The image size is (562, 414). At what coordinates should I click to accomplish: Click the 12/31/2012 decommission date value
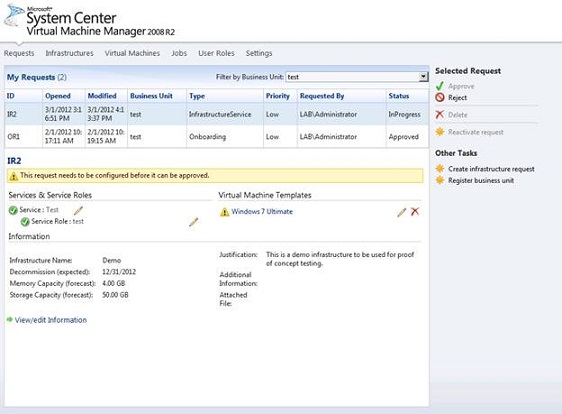click(119, 272)
